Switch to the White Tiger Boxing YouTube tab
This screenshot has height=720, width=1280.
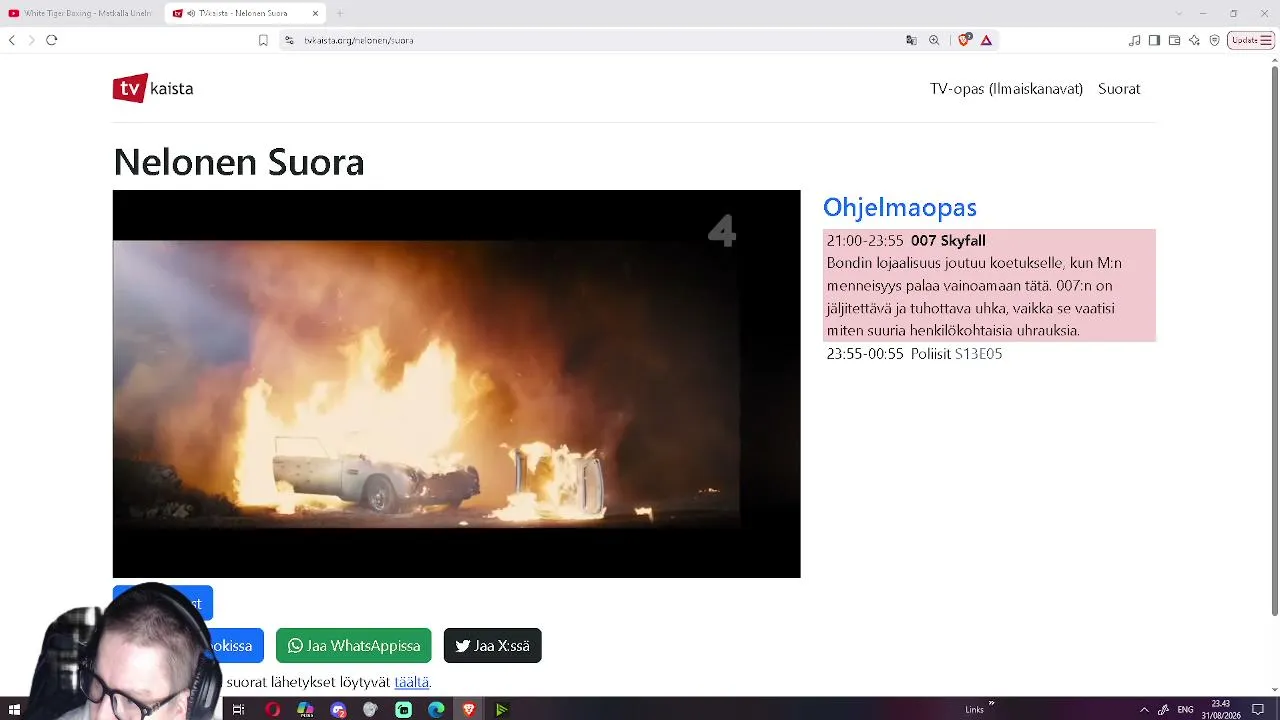82,13
